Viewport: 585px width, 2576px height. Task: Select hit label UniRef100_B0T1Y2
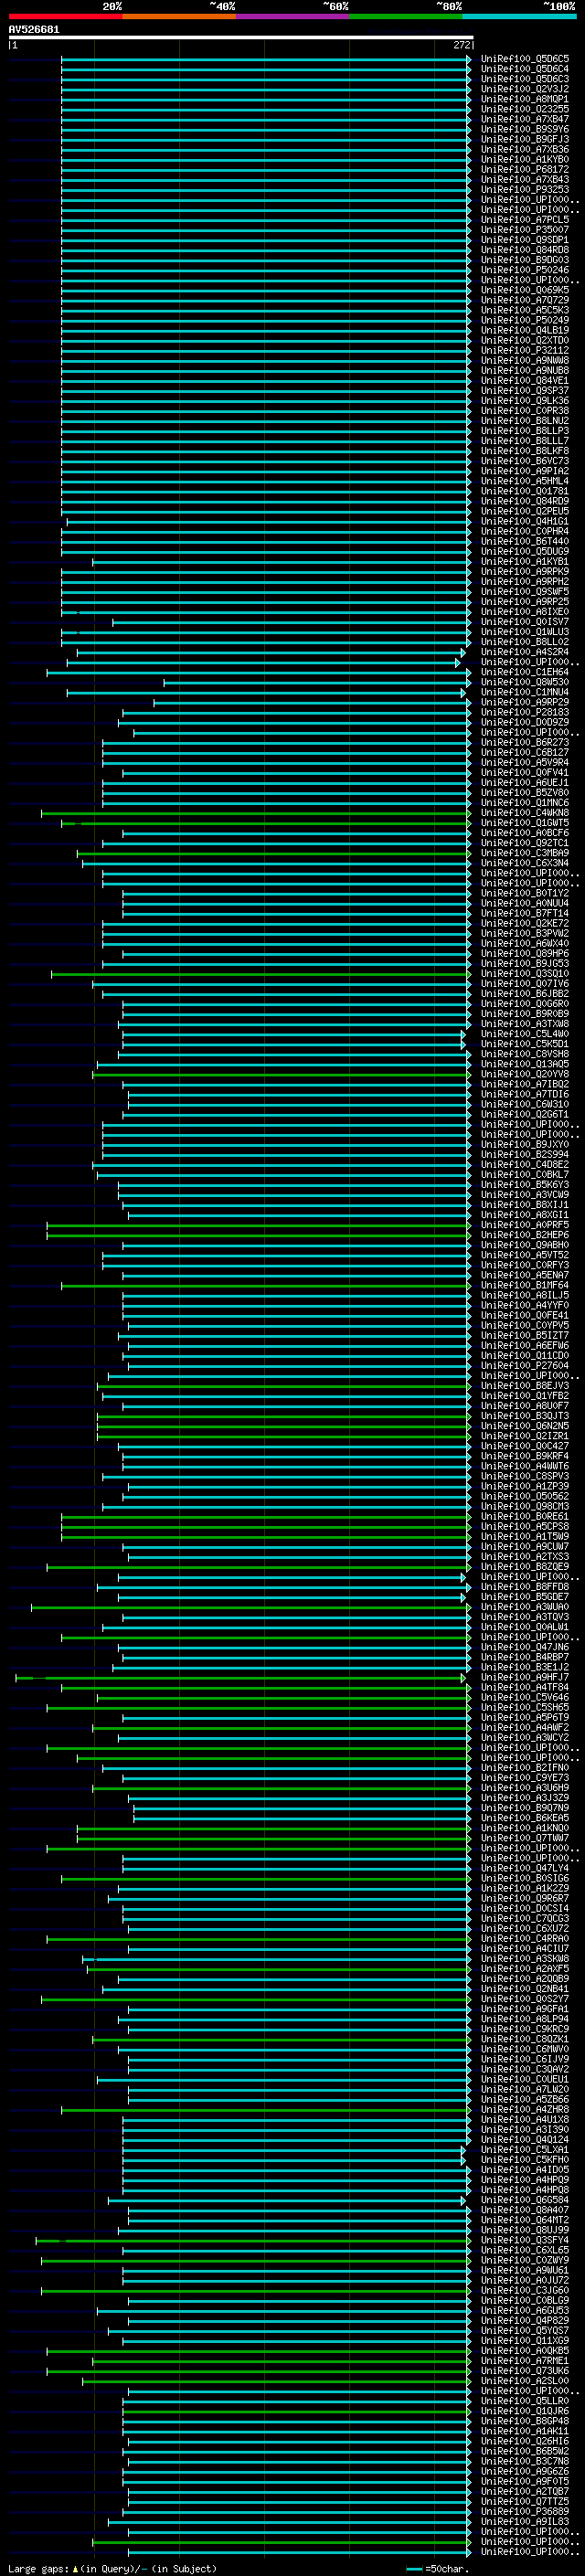pyautogui.click(x=524, y=894)
